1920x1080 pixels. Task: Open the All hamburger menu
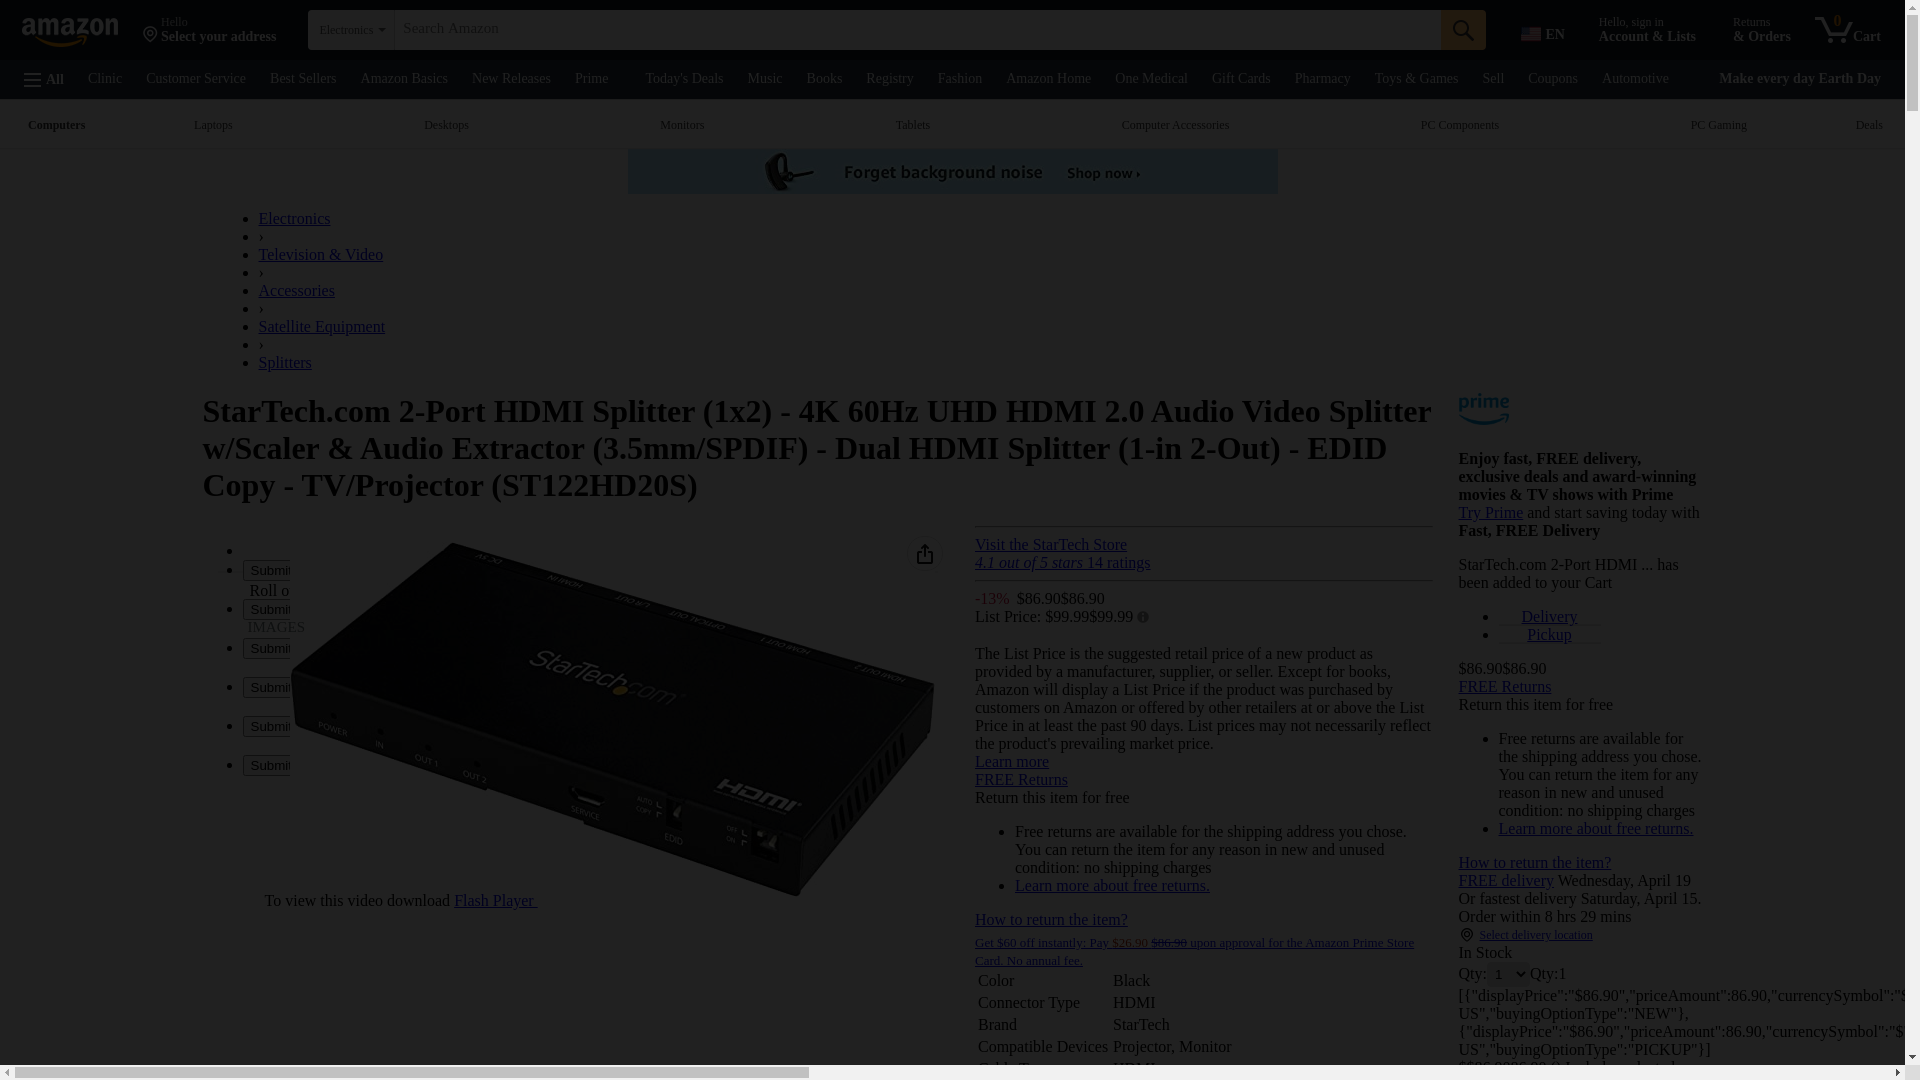point(44,79)
